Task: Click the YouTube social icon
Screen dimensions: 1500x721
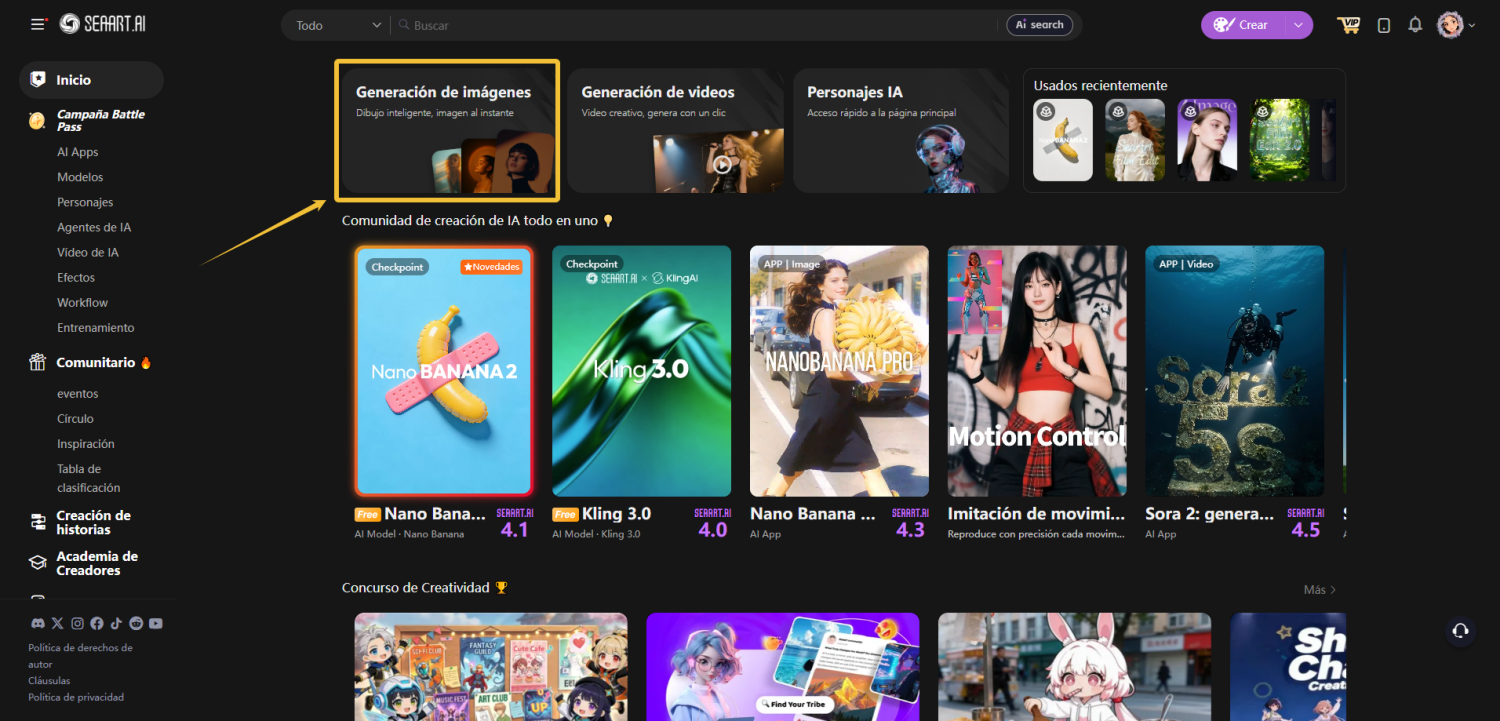Action: pos(155,623)
